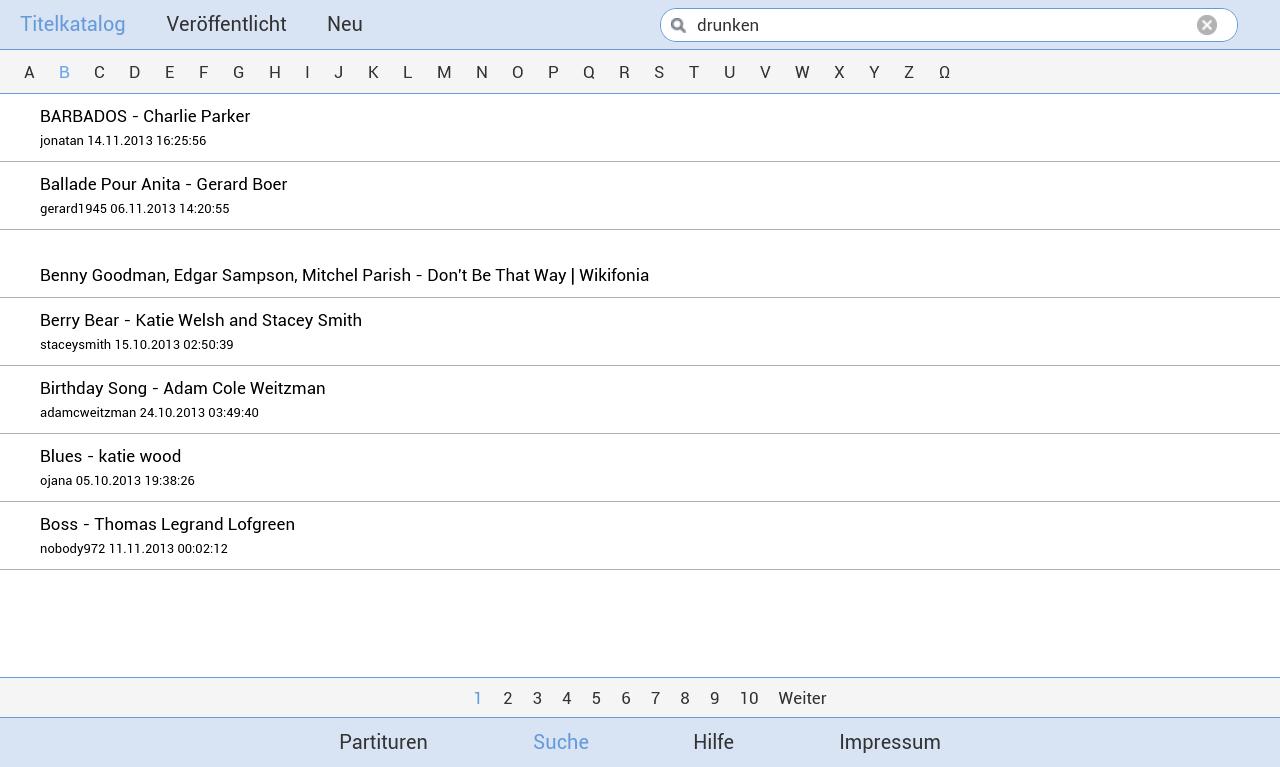Filter titles by letter K
Image resolution: width=1280 pixels, height=767 pixels.
pos(373,72)
